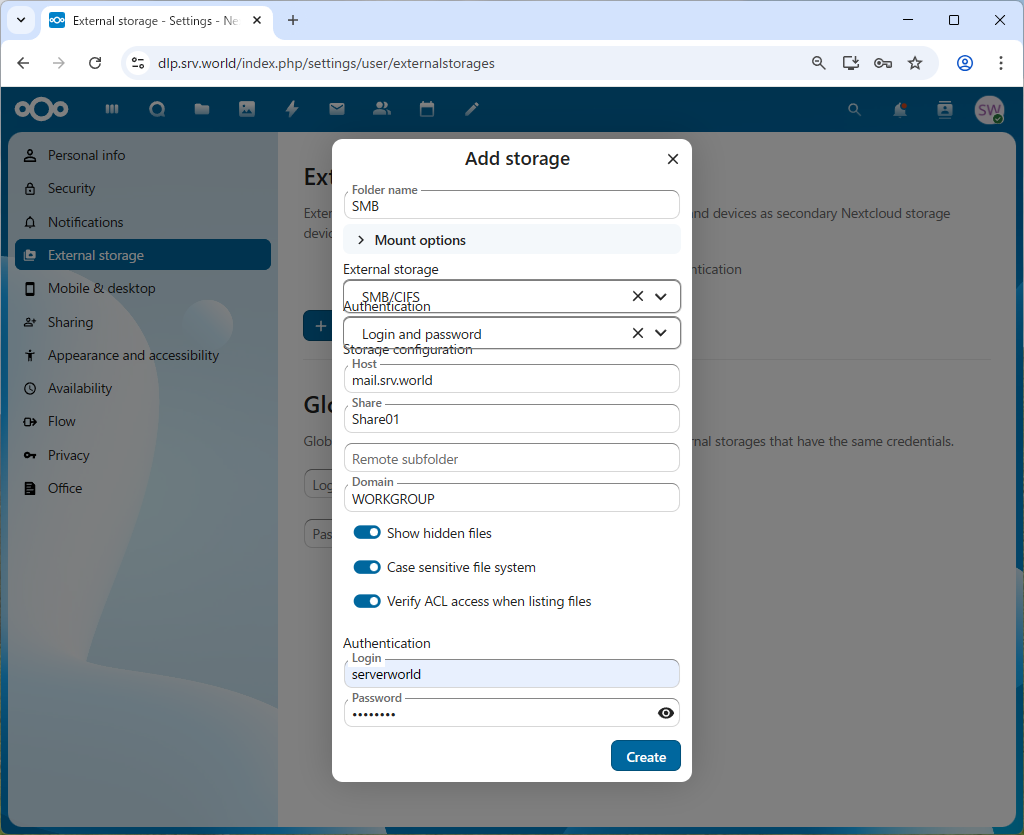Screen dimensions: 1024x835
Task: Select External storage in sidebar
Action: pyautogui.click(x=143, y=255)
